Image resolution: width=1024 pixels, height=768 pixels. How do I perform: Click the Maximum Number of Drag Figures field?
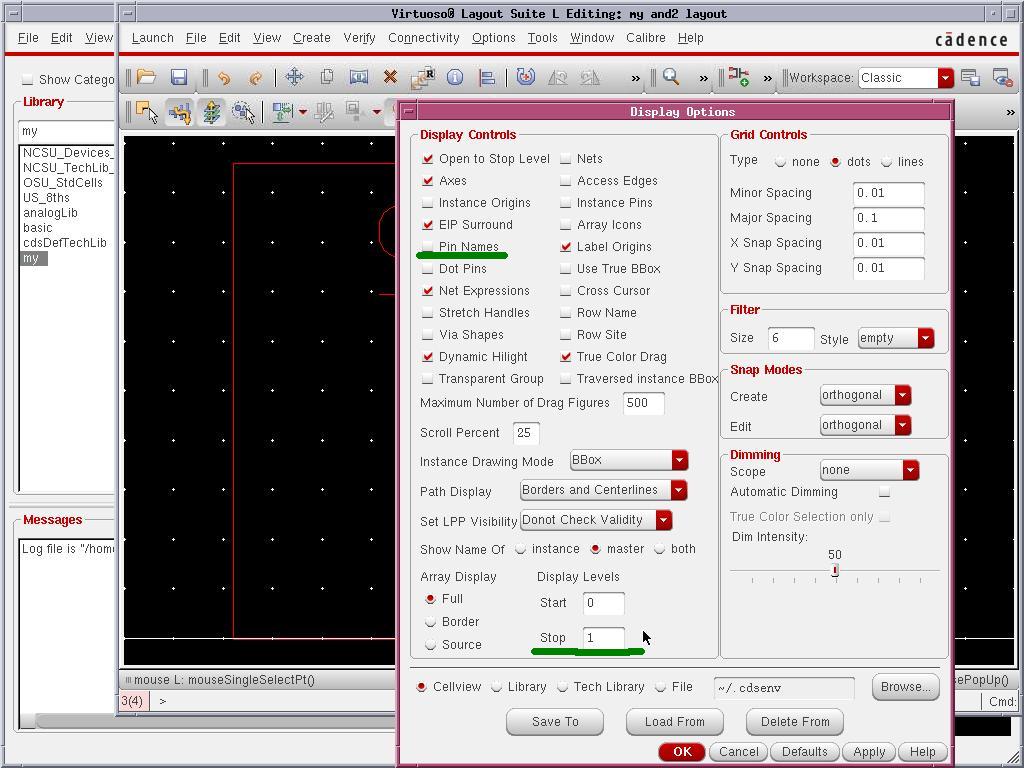pyautogui.click(x=644, y=403)
